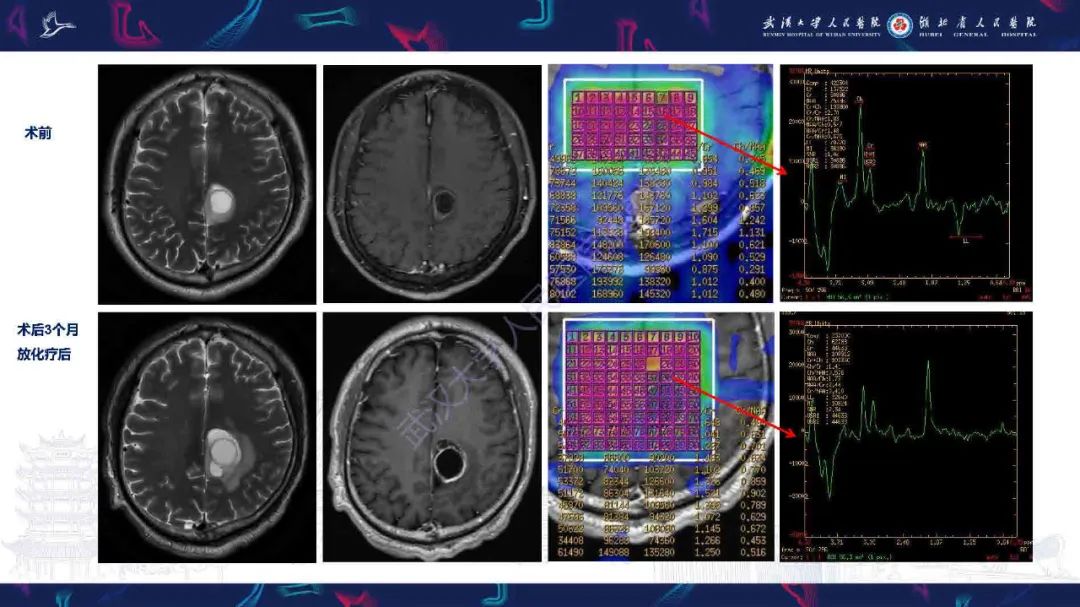Select the 放化疗后 label

pyautogui.click(x=44, y=354)
